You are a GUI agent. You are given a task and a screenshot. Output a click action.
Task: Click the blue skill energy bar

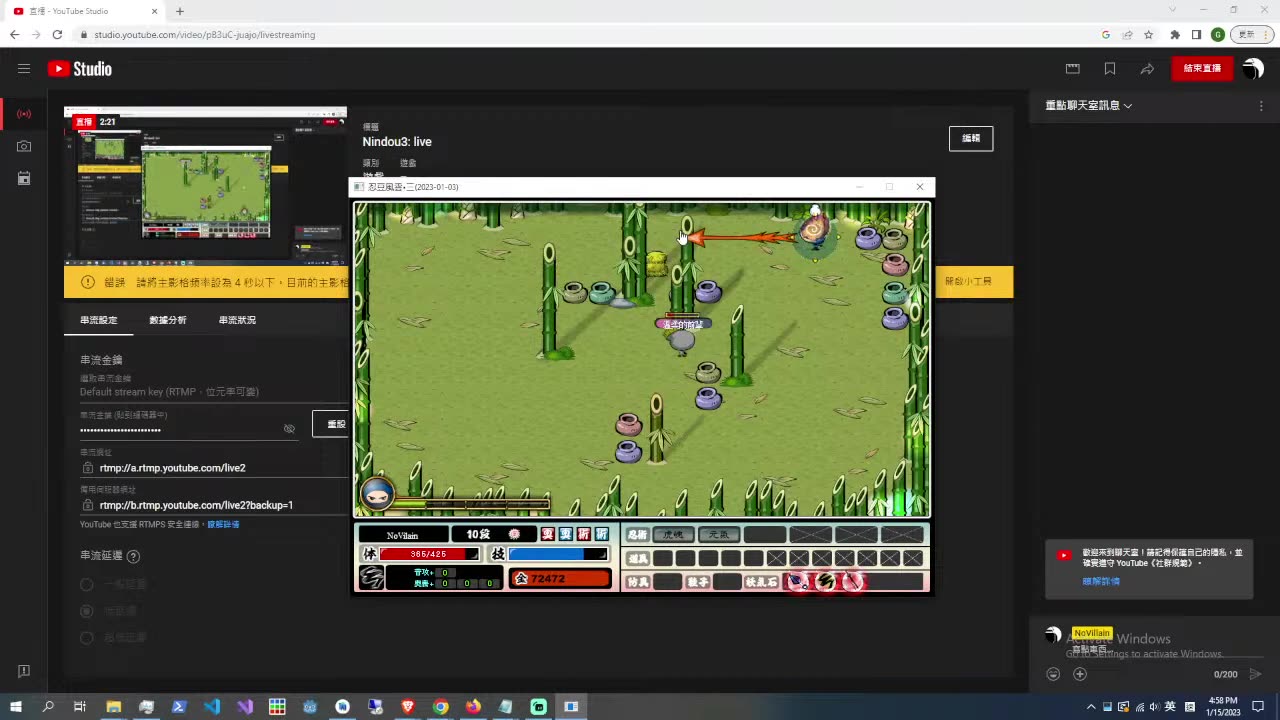558,554
